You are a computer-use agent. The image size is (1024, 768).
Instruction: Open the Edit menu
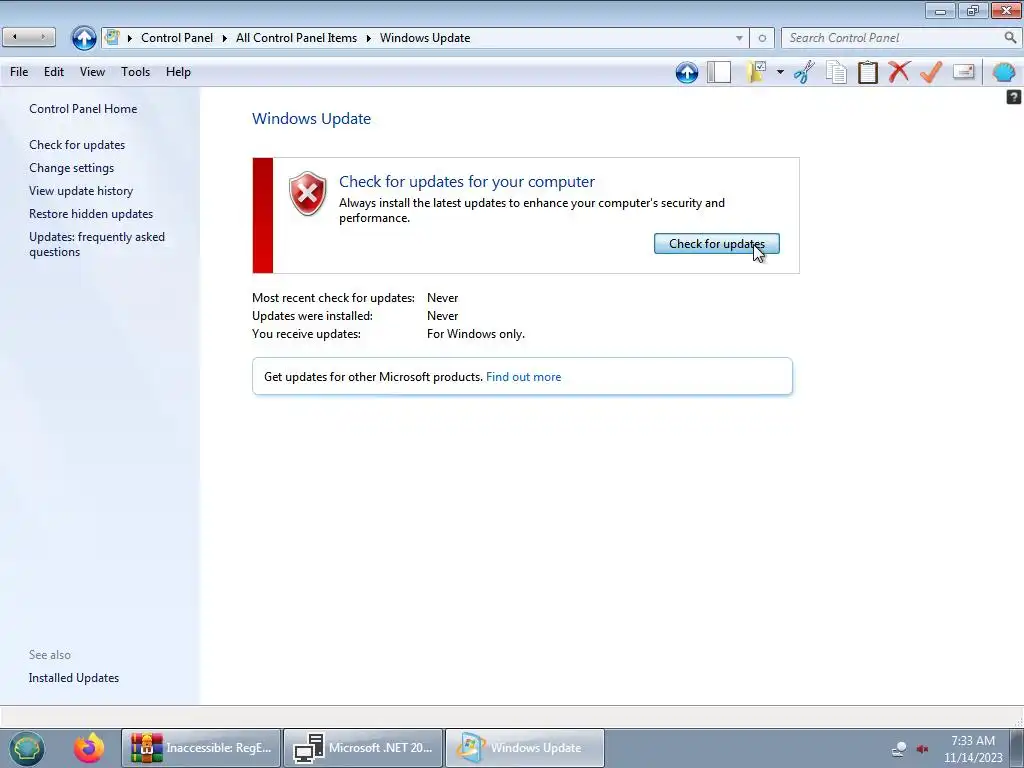click(x=54, y=72)
